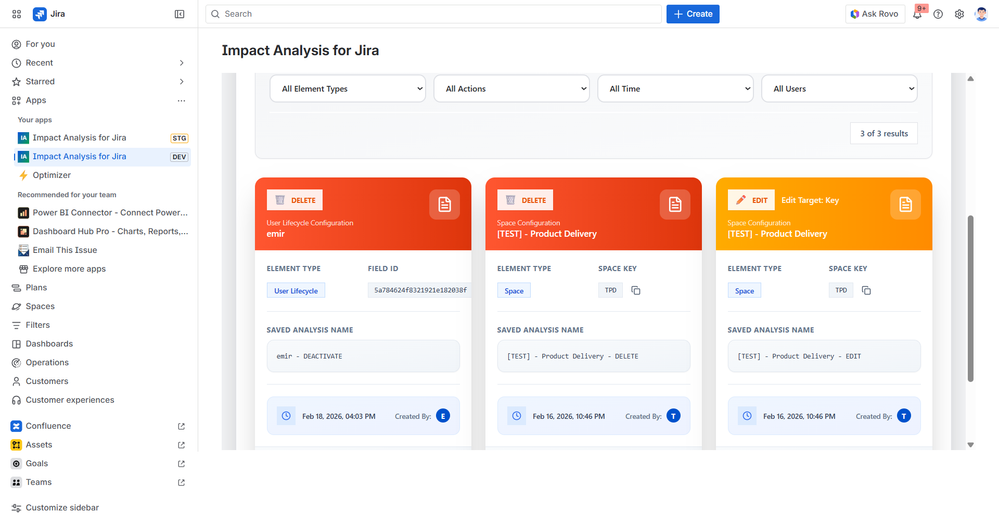
Task: Open the All Actions dropdown
Action: click(x=512, y=89)
